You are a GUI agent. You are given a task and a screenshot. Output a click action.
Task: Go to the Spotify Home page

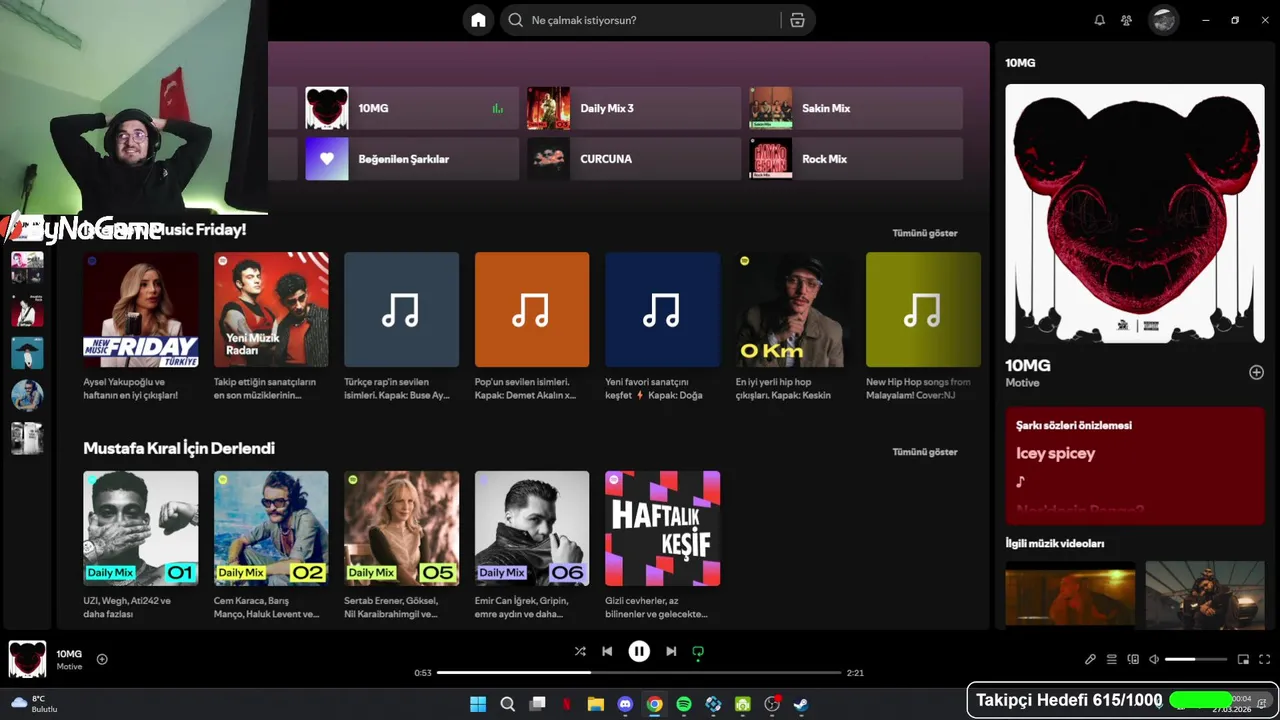[478, 20]
